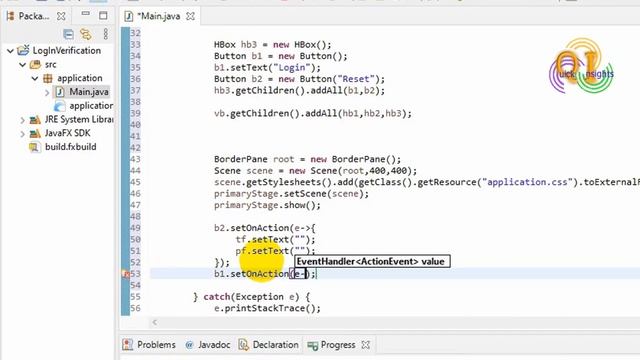Collapse All in Package Explorer toolbar
Image resolution: width=640 pixels, height=360 pixels.
coord(69,34)
